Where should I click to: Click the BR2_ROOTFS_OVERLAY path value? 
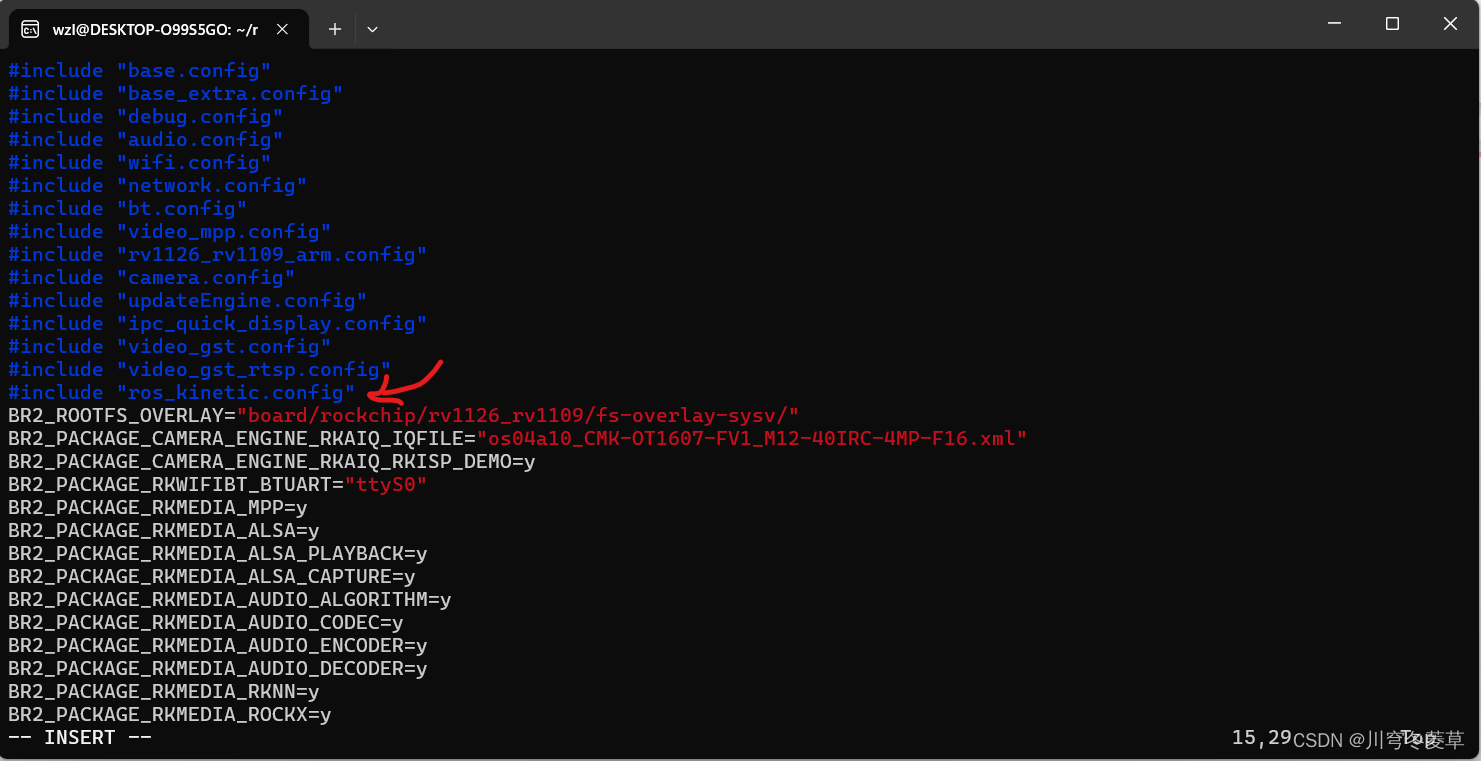pyautogui.click(x=520, y=415)
